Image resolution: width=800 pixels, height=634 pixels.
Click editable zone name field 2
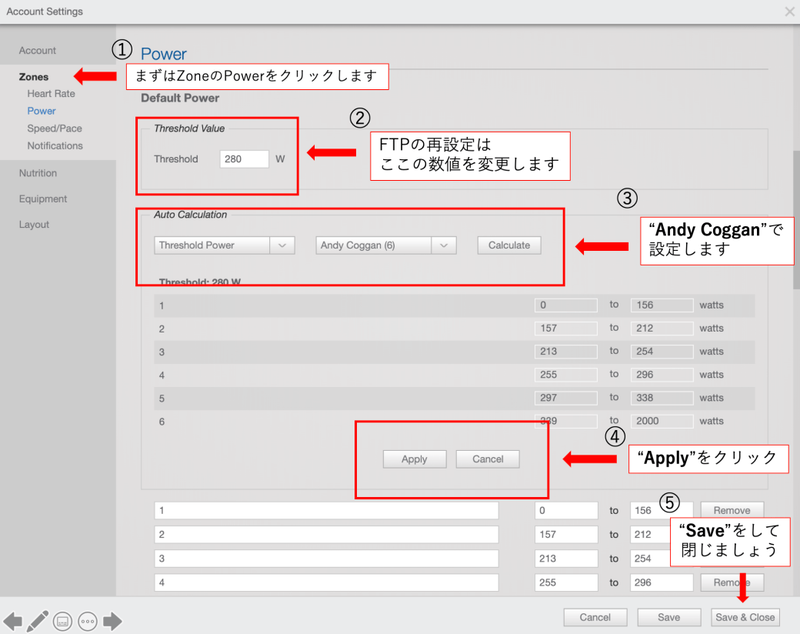(x=327, y=535)
